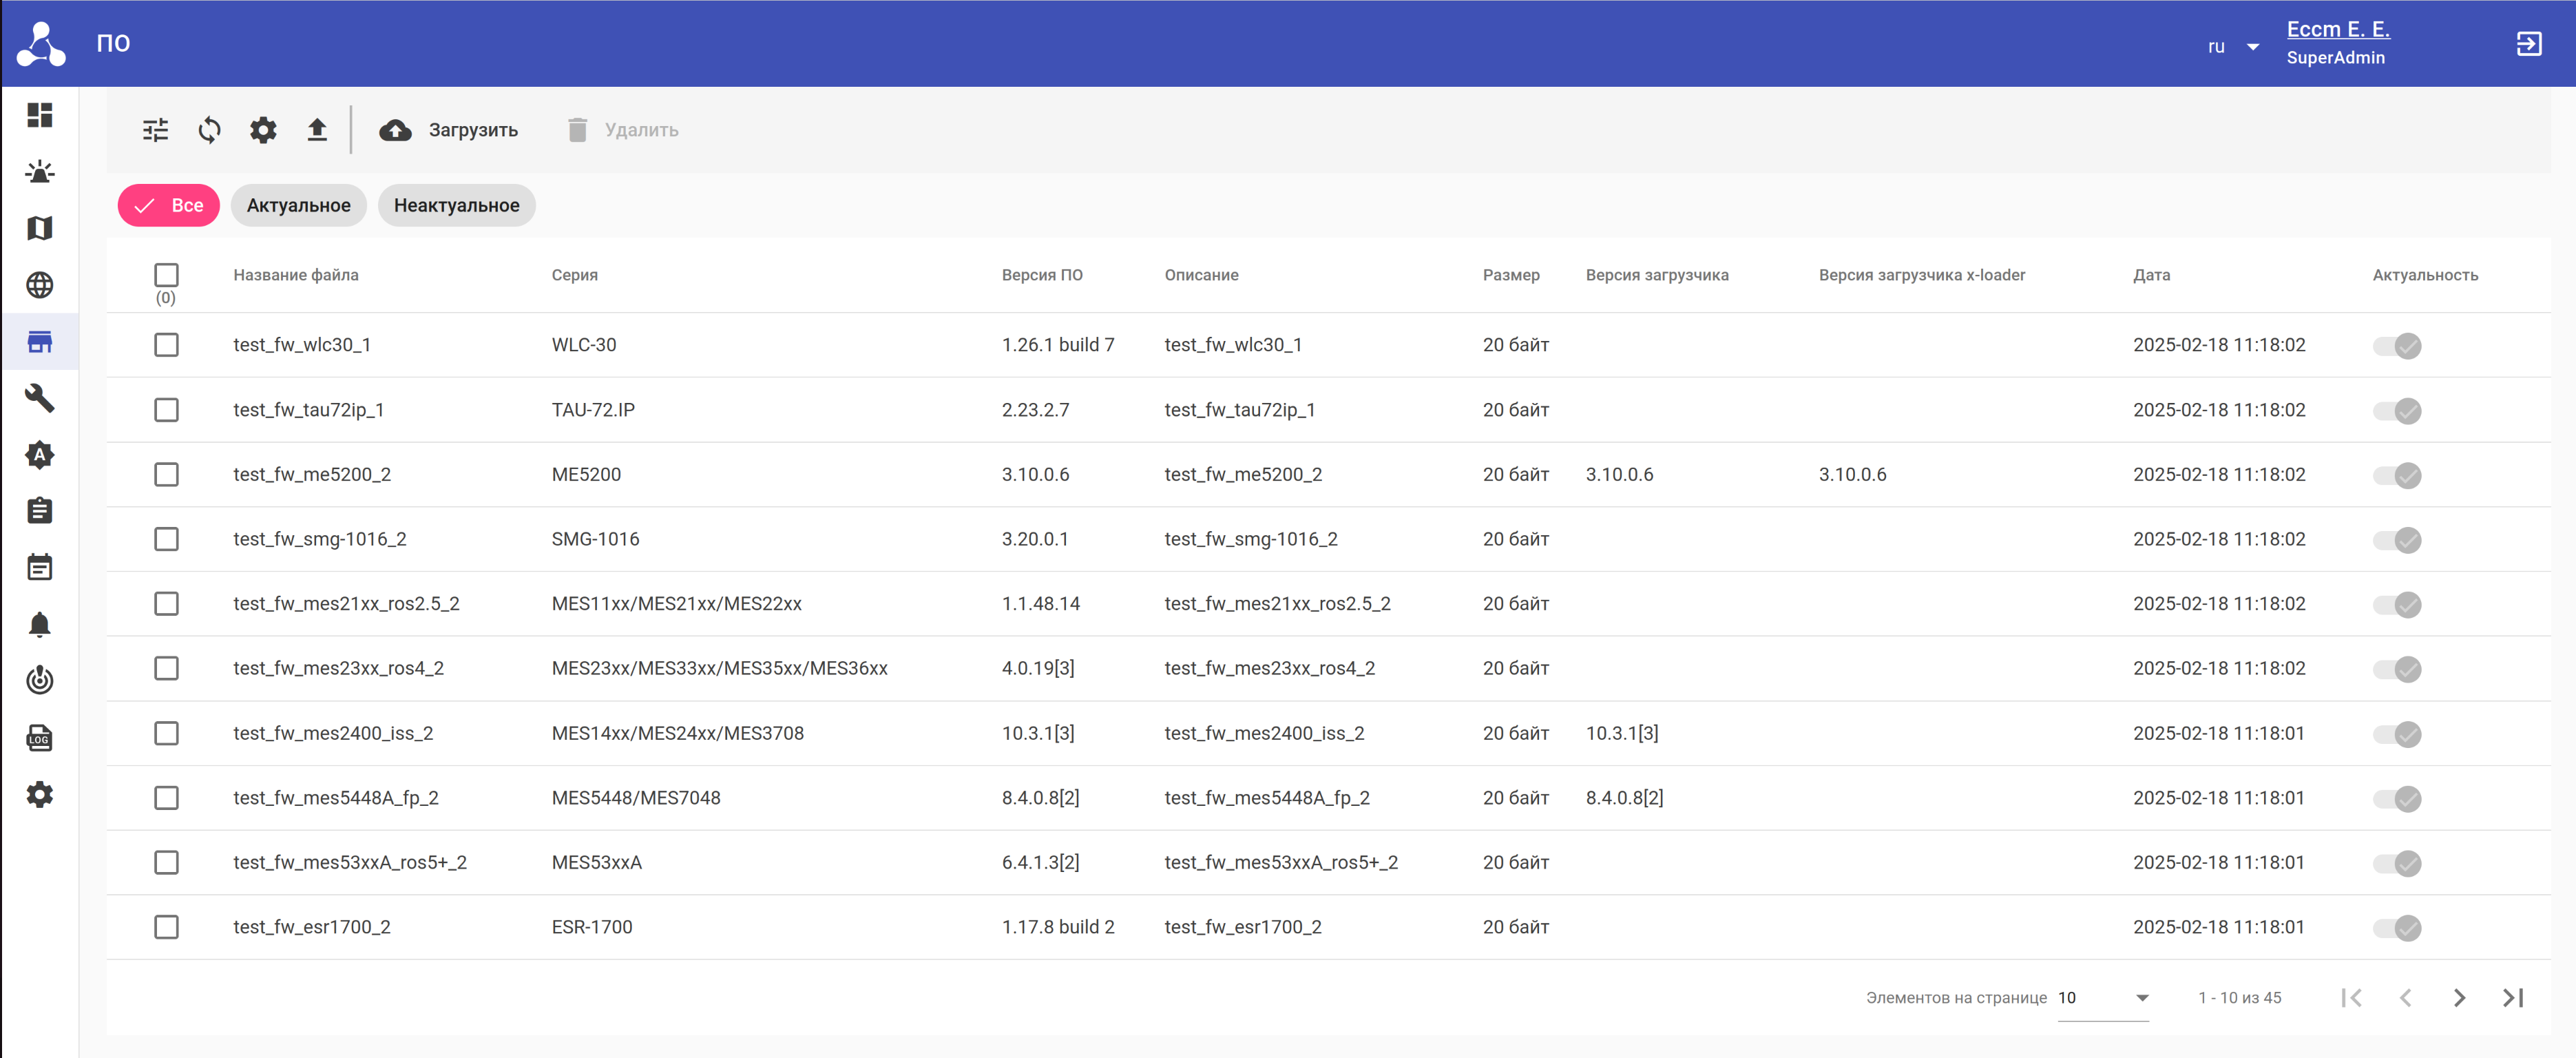Viewport: 2576px width, 1058px height.
Task: Open the sidebar map icon
Action: (x=40, y=228)
